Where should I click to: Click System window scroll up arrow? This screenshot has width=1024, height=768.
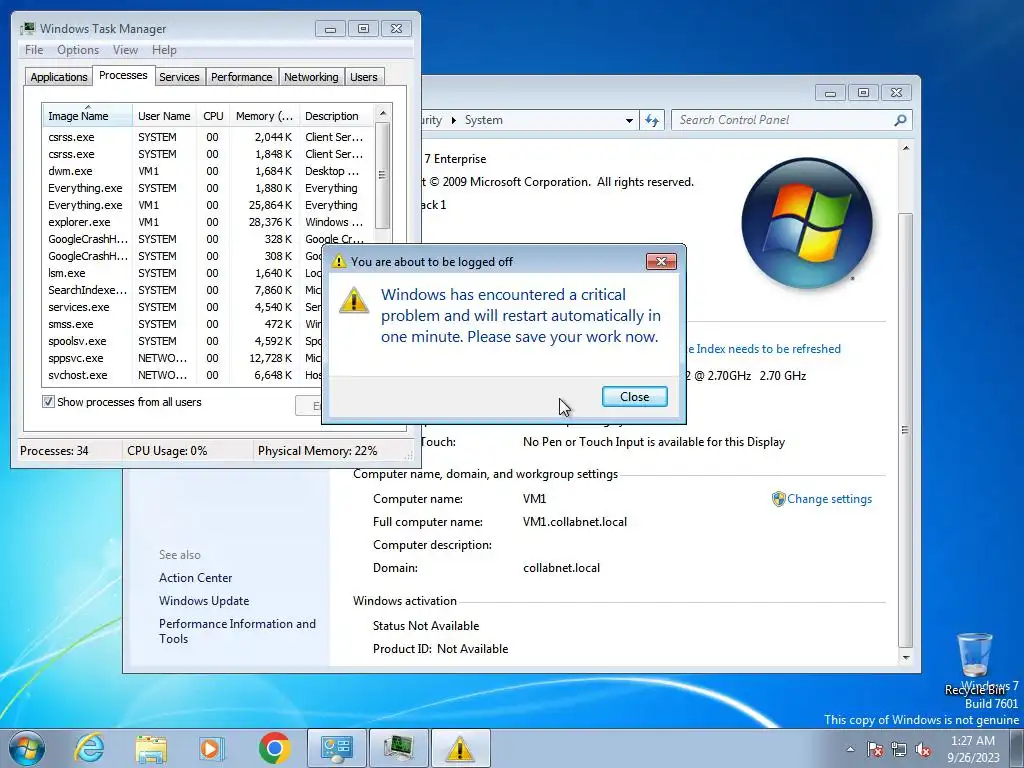click(x=906, y=149)
